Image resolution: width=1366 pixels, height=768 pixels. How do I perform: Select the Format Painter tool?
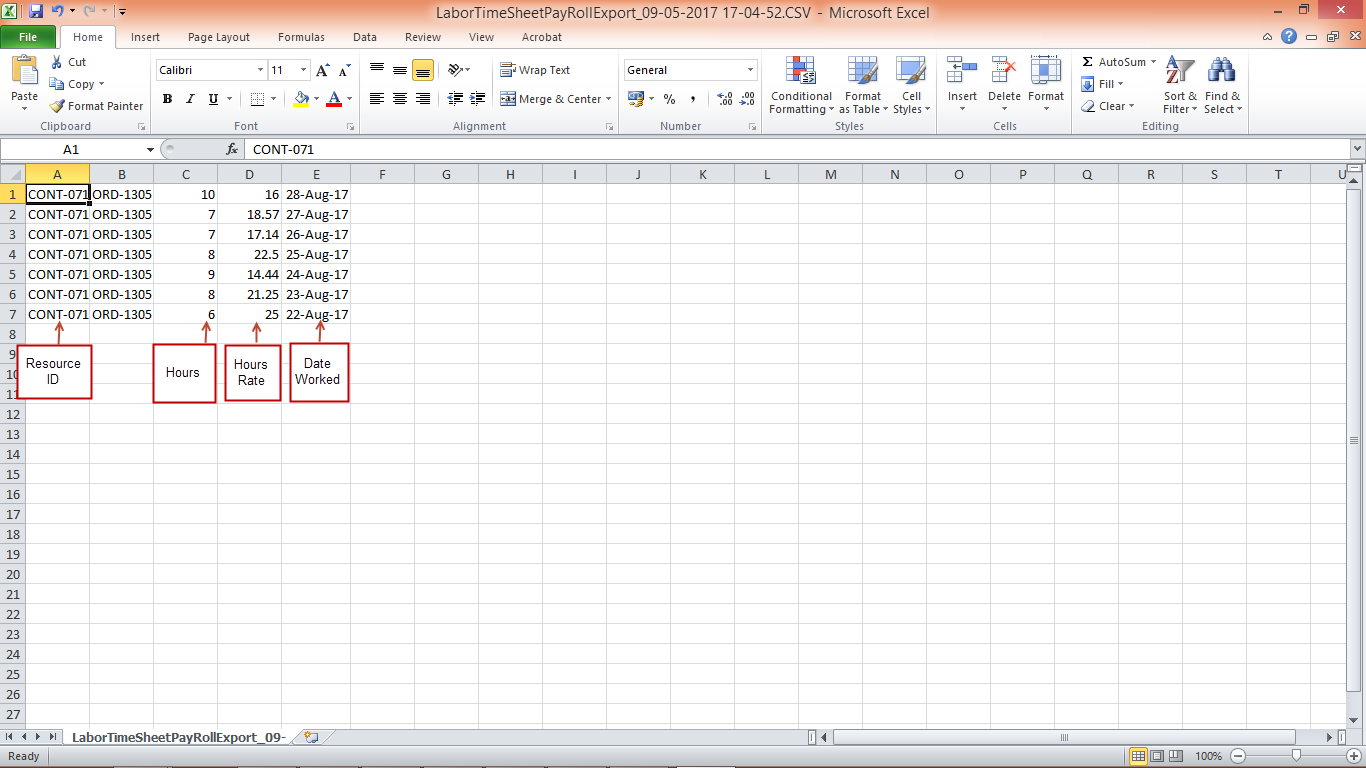tap(96, 105)
